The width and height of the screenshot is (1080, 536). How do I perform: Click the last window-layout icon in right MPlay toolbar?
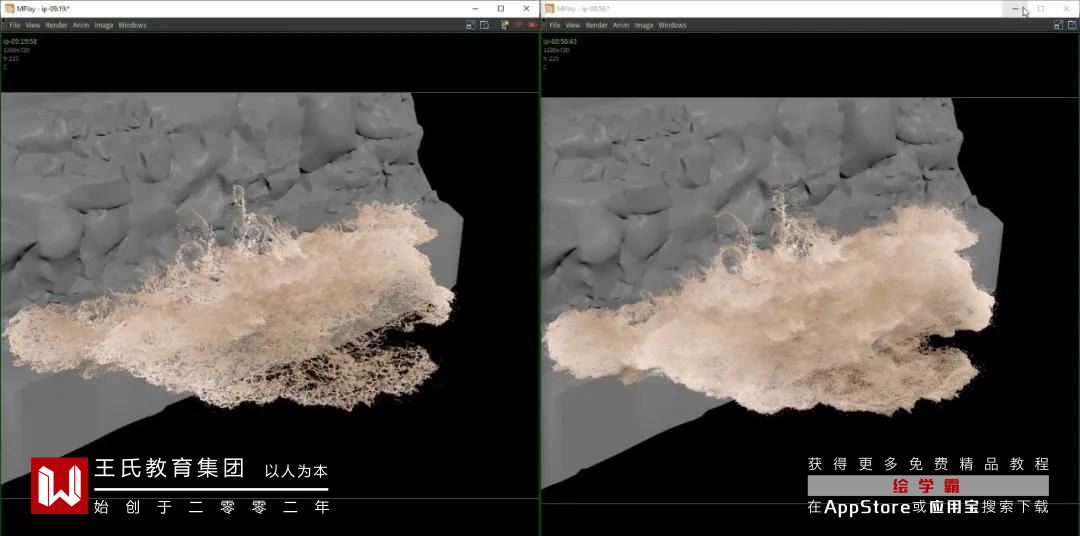[x=1072, y=25]
